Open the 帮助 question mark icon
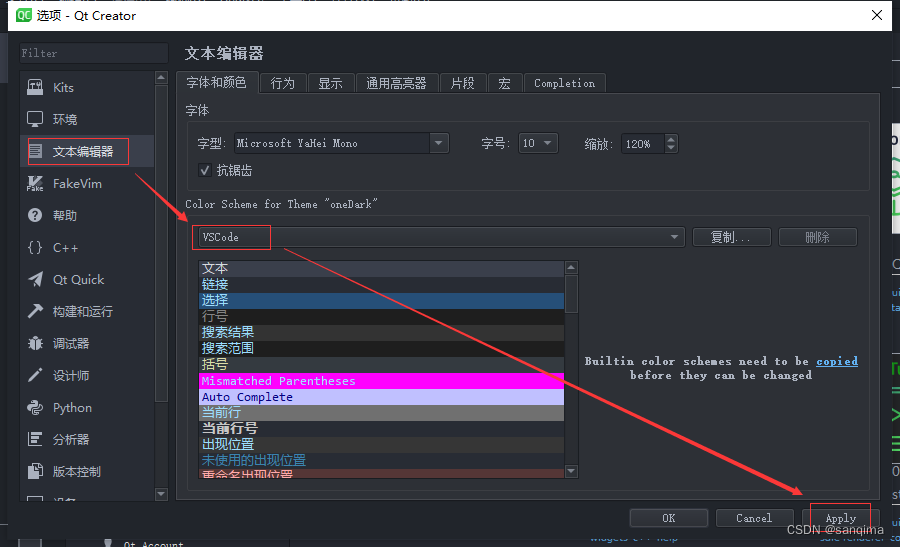The image size is (900, 547). pyautogui.click(x=35, y=215)
